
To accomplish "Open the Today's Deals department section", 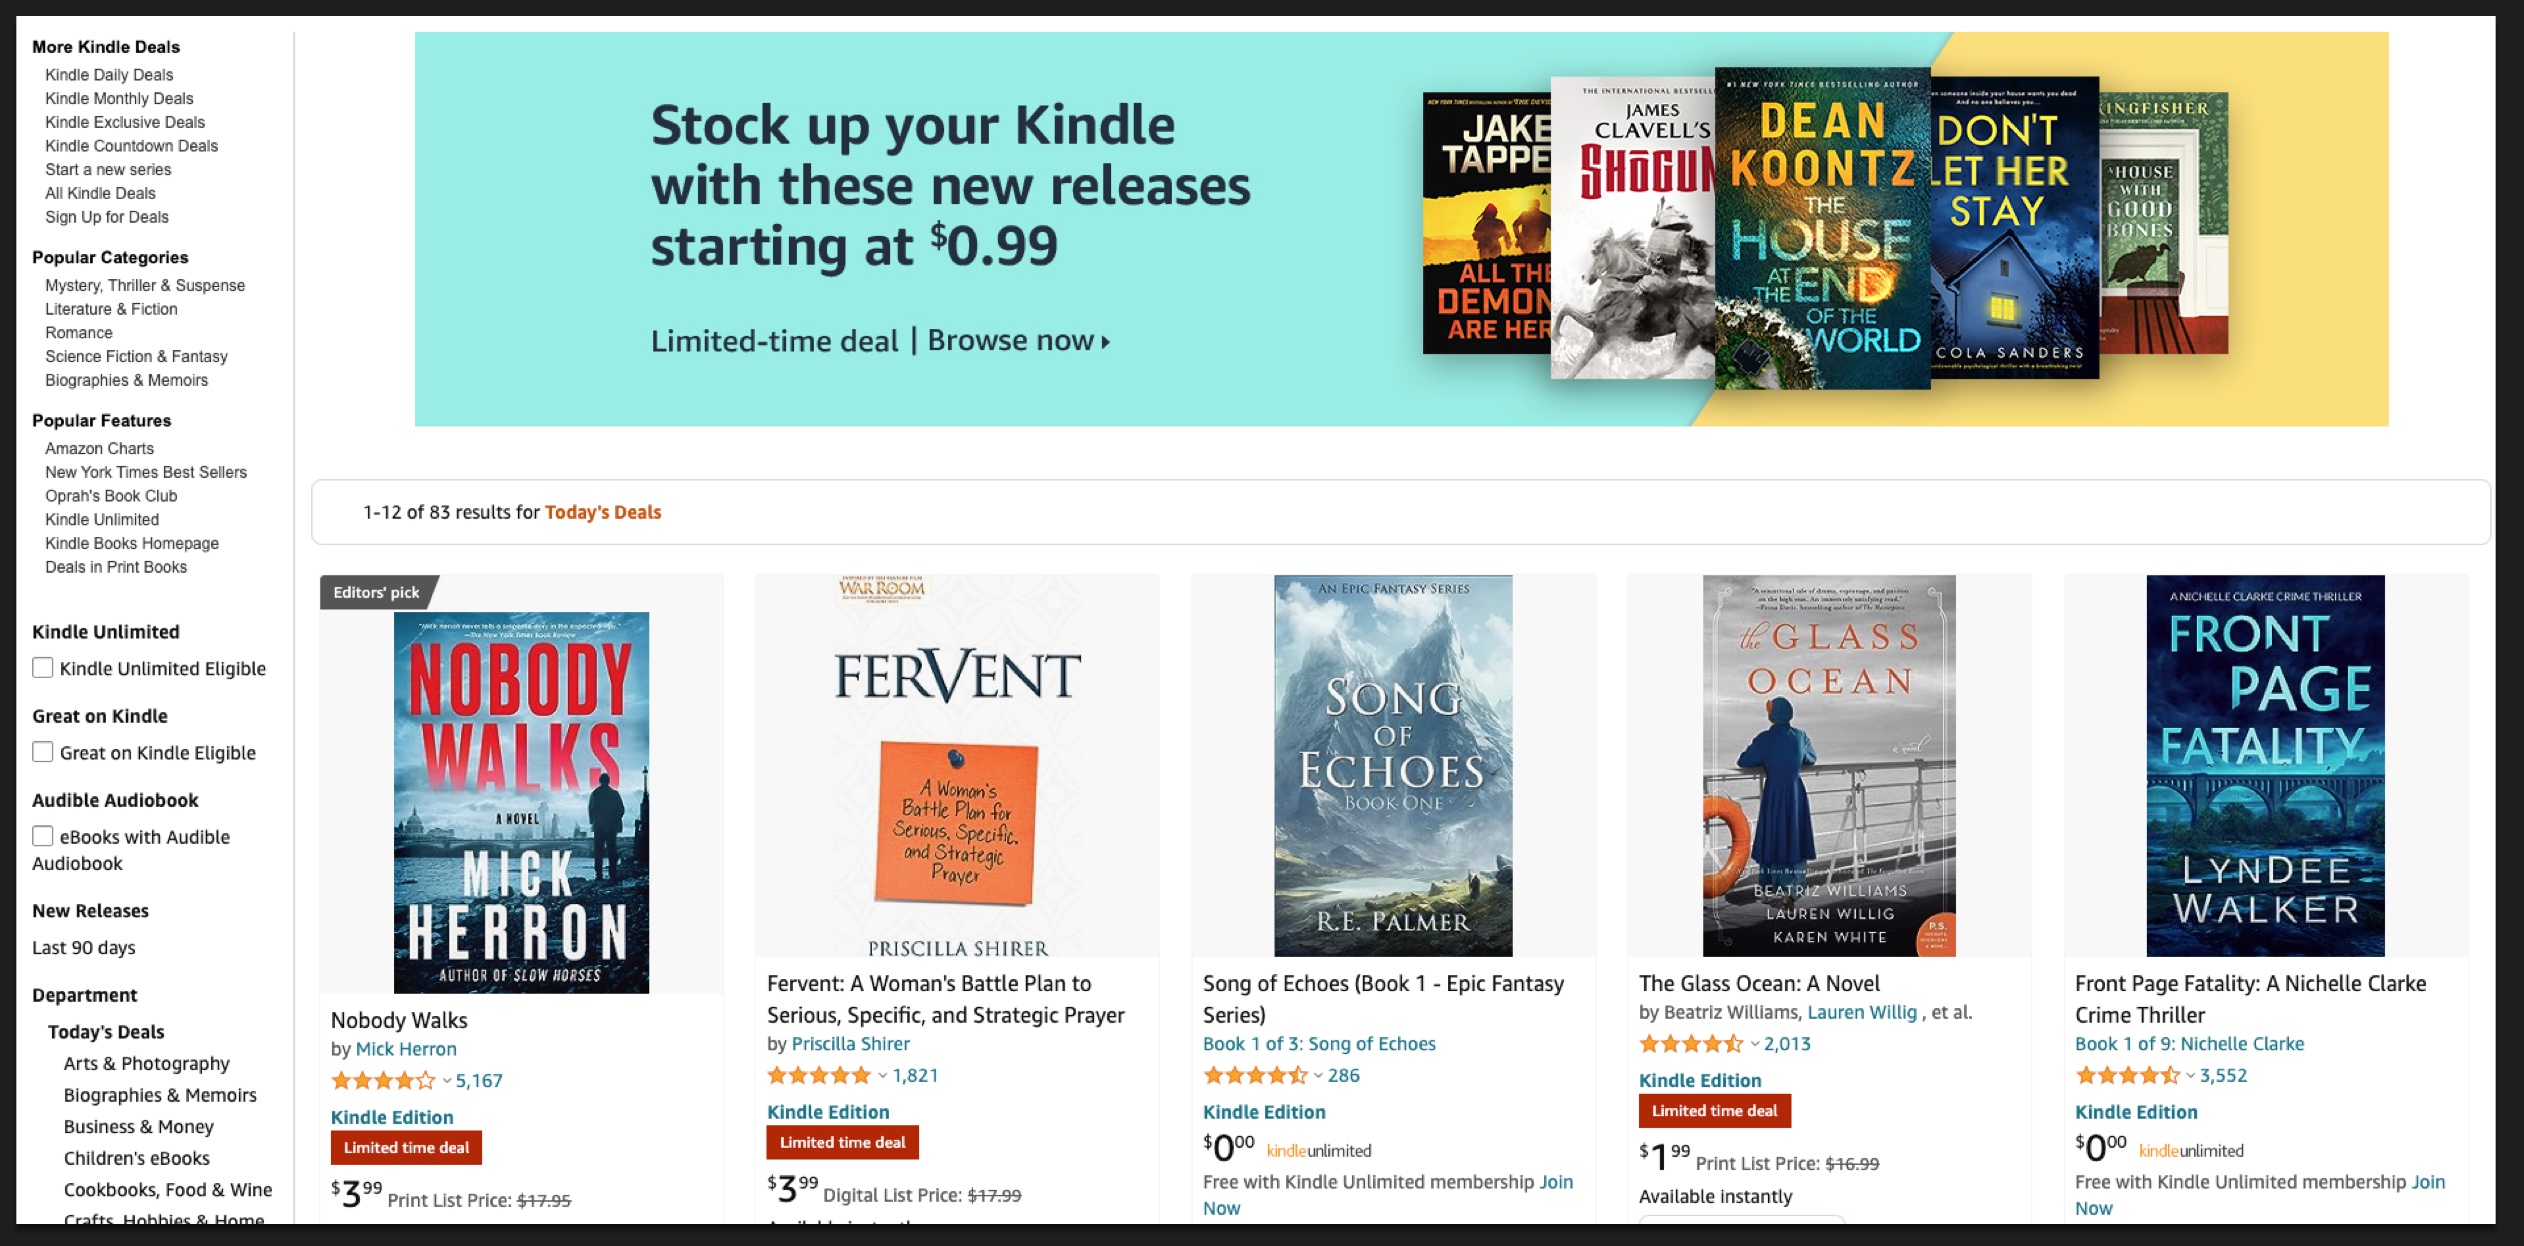I will 105,1031.
